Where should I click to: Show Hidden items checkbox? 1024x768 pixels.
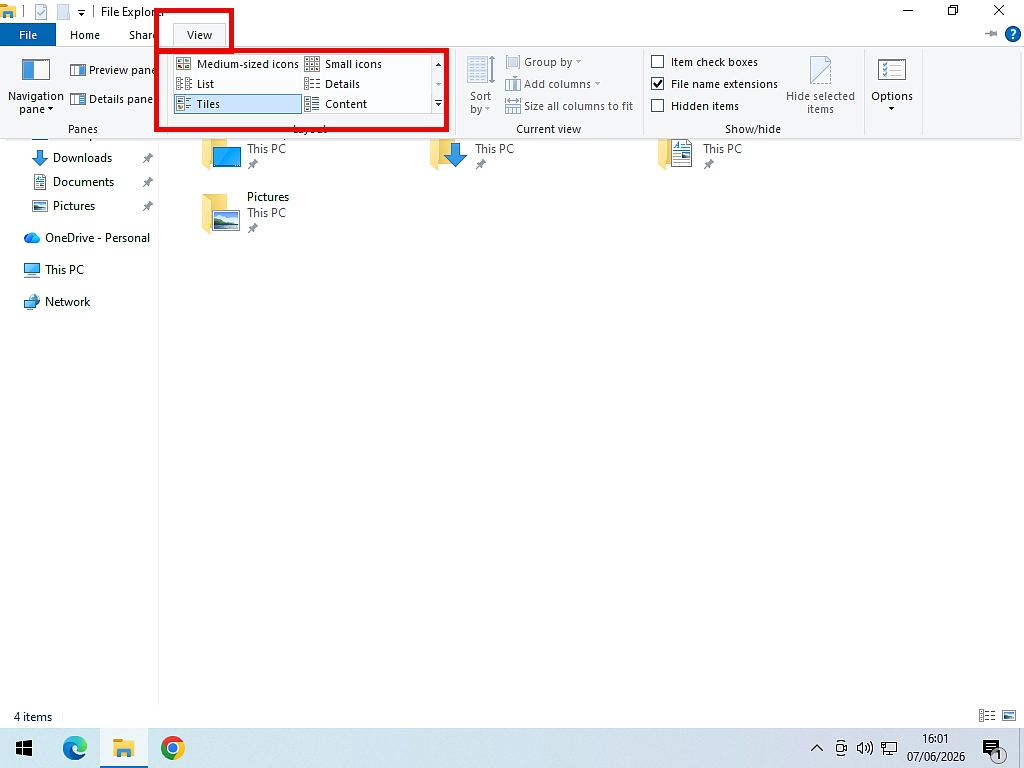coord(695,106)
